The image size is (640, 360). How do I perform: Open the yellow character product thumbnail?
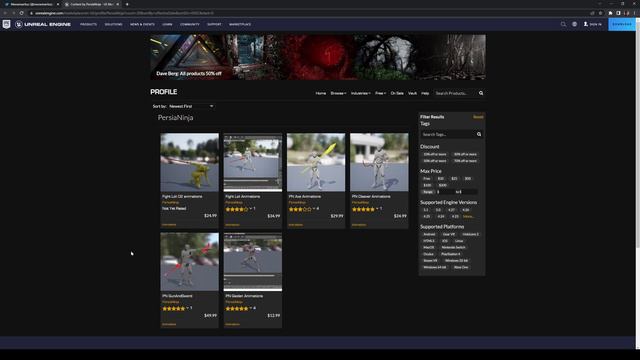pos(189,162)
